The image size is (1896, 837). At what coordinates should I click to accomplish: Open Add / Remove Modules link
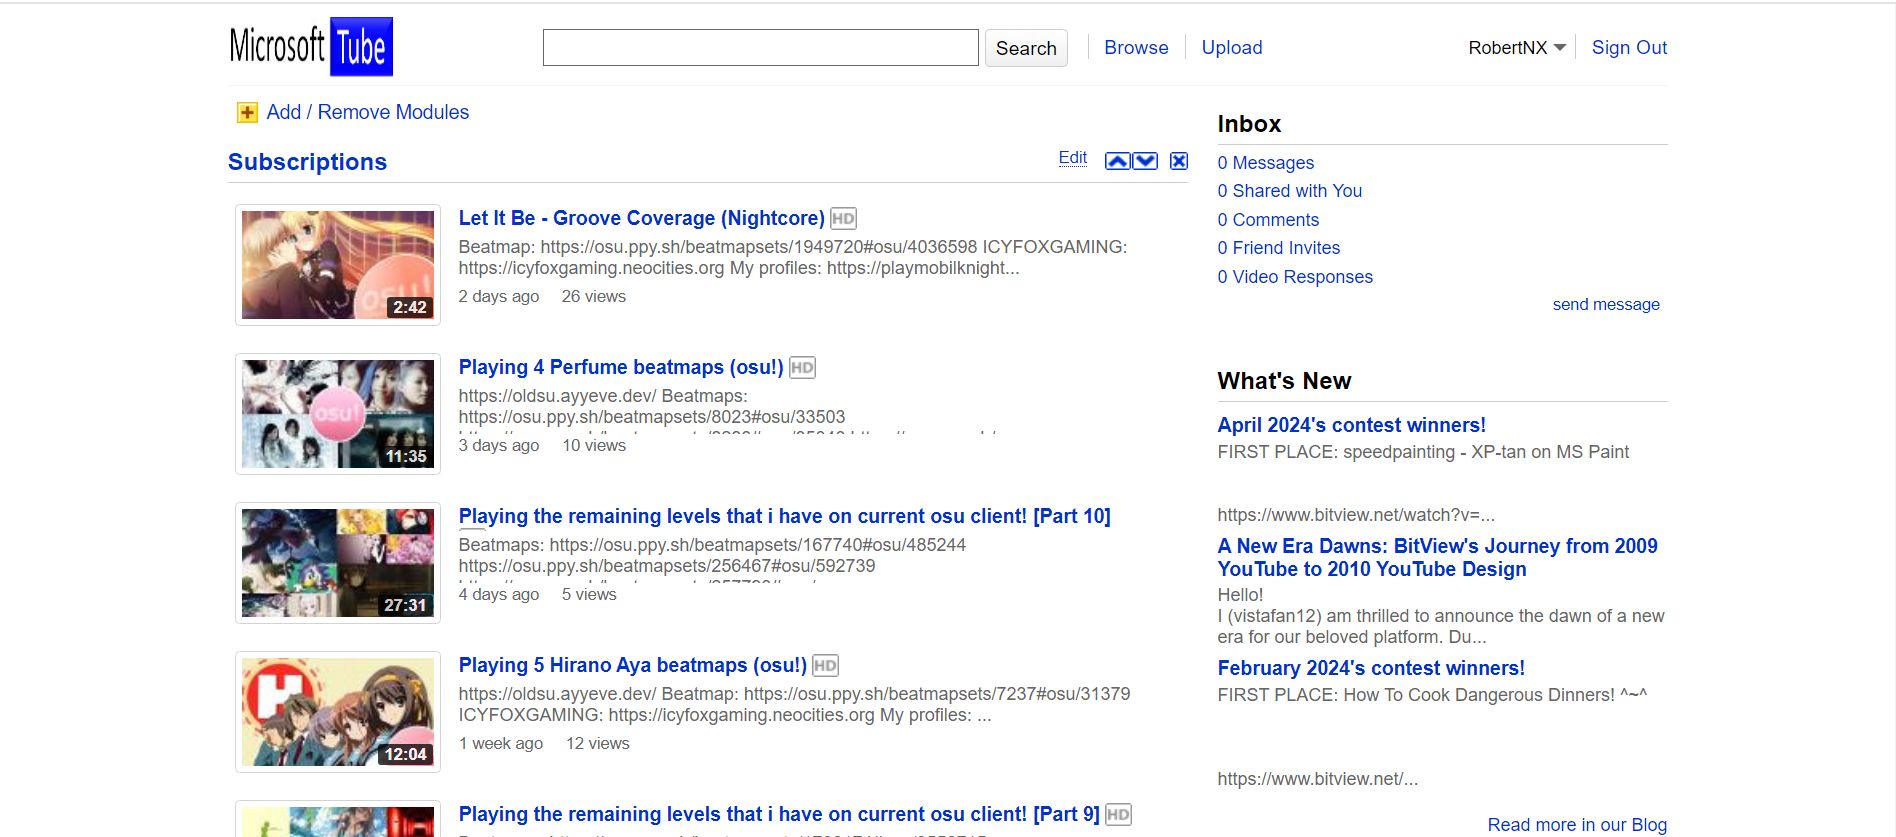pos(367,112)
